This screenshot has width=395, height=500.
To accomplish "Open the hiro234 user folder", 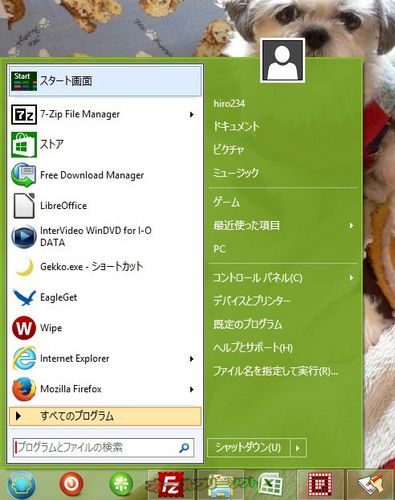I will 229,104.
